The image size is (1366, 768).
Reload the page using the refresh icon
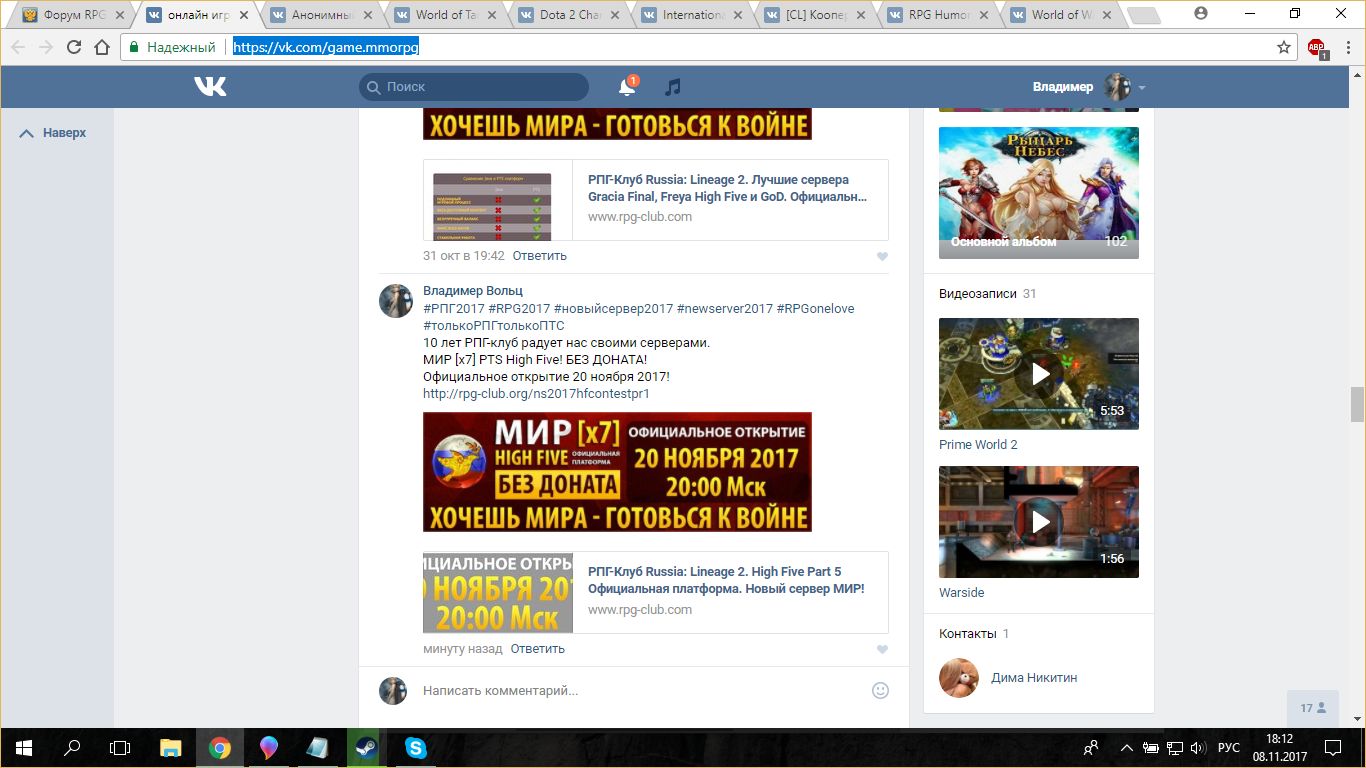click(74, 47)
